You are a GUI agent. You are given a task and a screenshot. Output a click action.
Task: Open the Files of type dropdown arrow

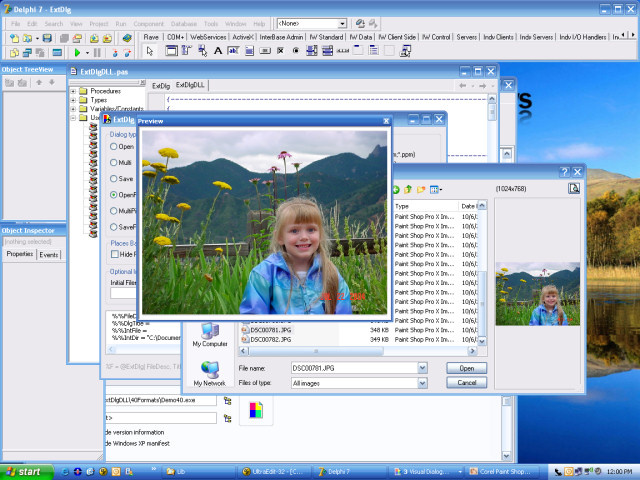pyautogui.click(x=422, y=383)
